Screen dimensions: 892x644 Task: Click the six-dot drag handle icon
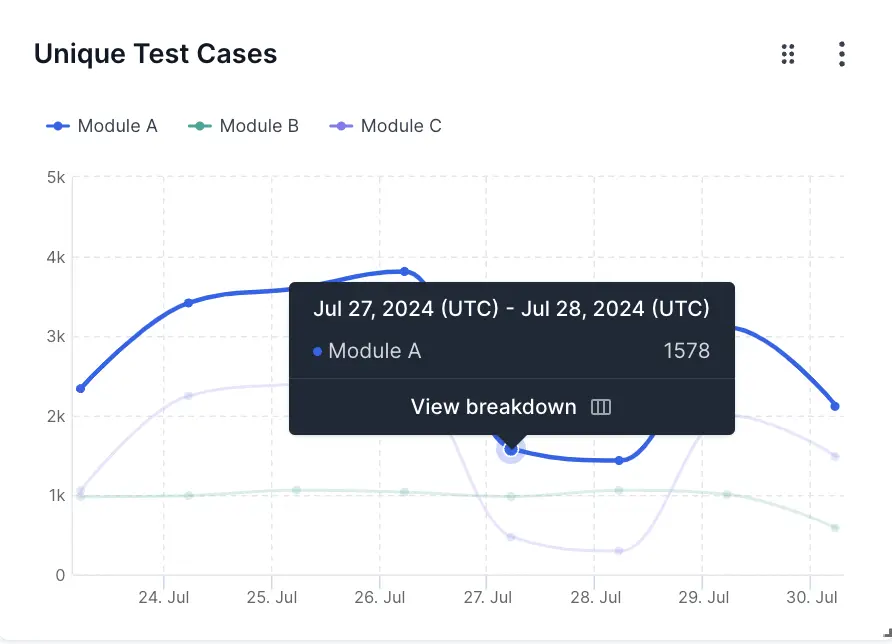(x=788, y=54)
